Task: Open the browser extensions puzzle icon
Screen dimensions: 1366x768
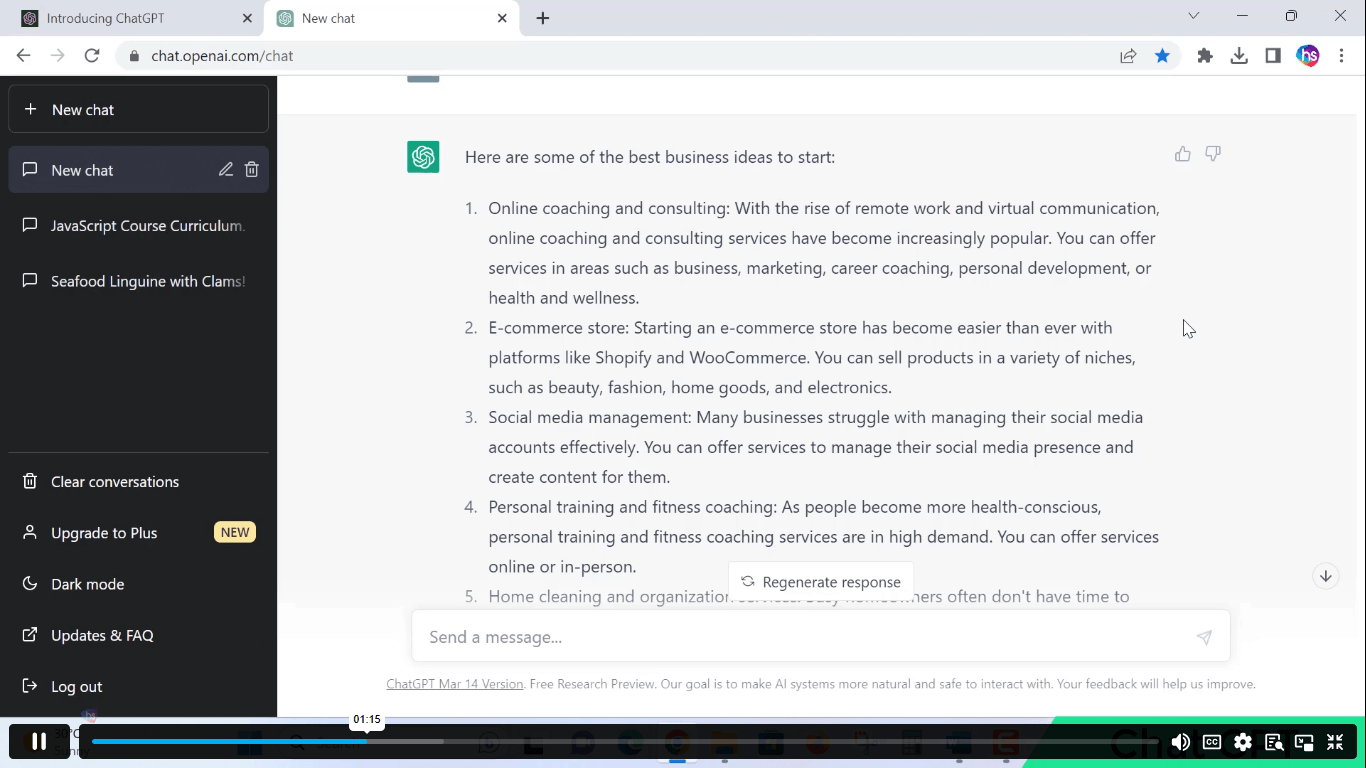Action: [1205, 56]
